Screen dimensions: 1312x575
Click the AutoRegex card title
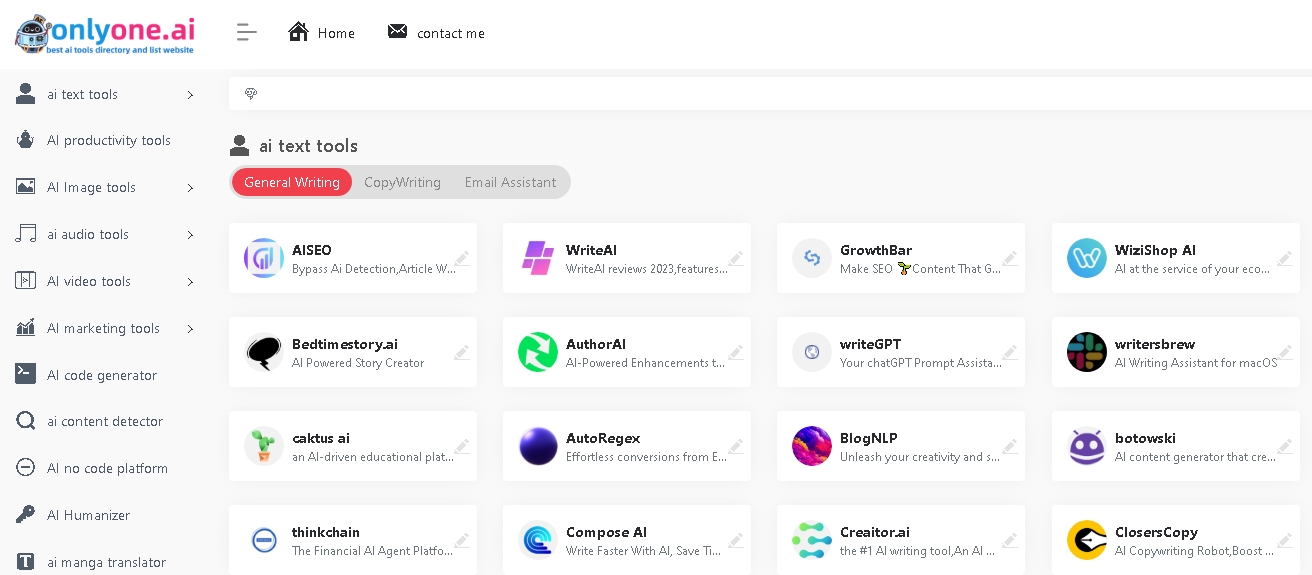(x=603, y=438)
